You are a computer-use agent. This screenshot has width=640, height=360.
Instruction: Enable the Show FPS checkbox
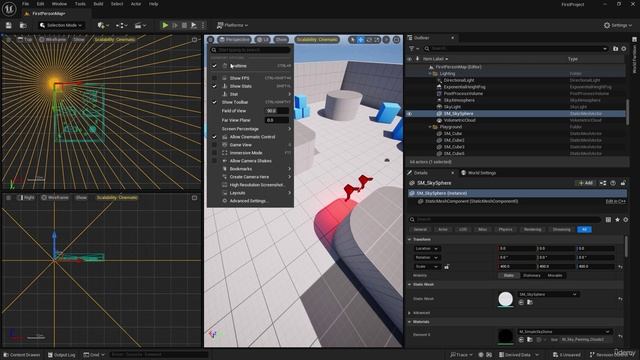tap(214, 78)
